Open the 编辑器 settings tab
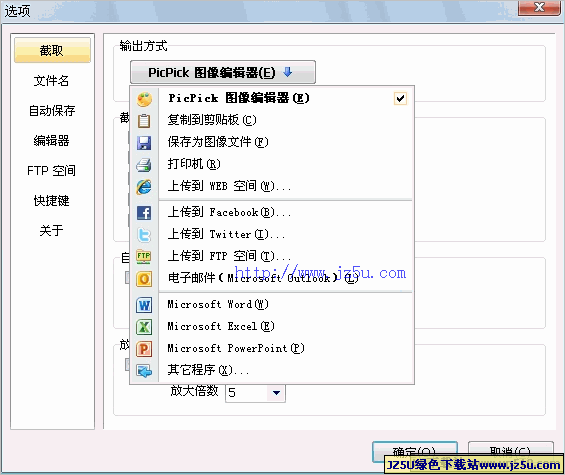The height and width of the screenshot is (475, 565). pos(52,141)
